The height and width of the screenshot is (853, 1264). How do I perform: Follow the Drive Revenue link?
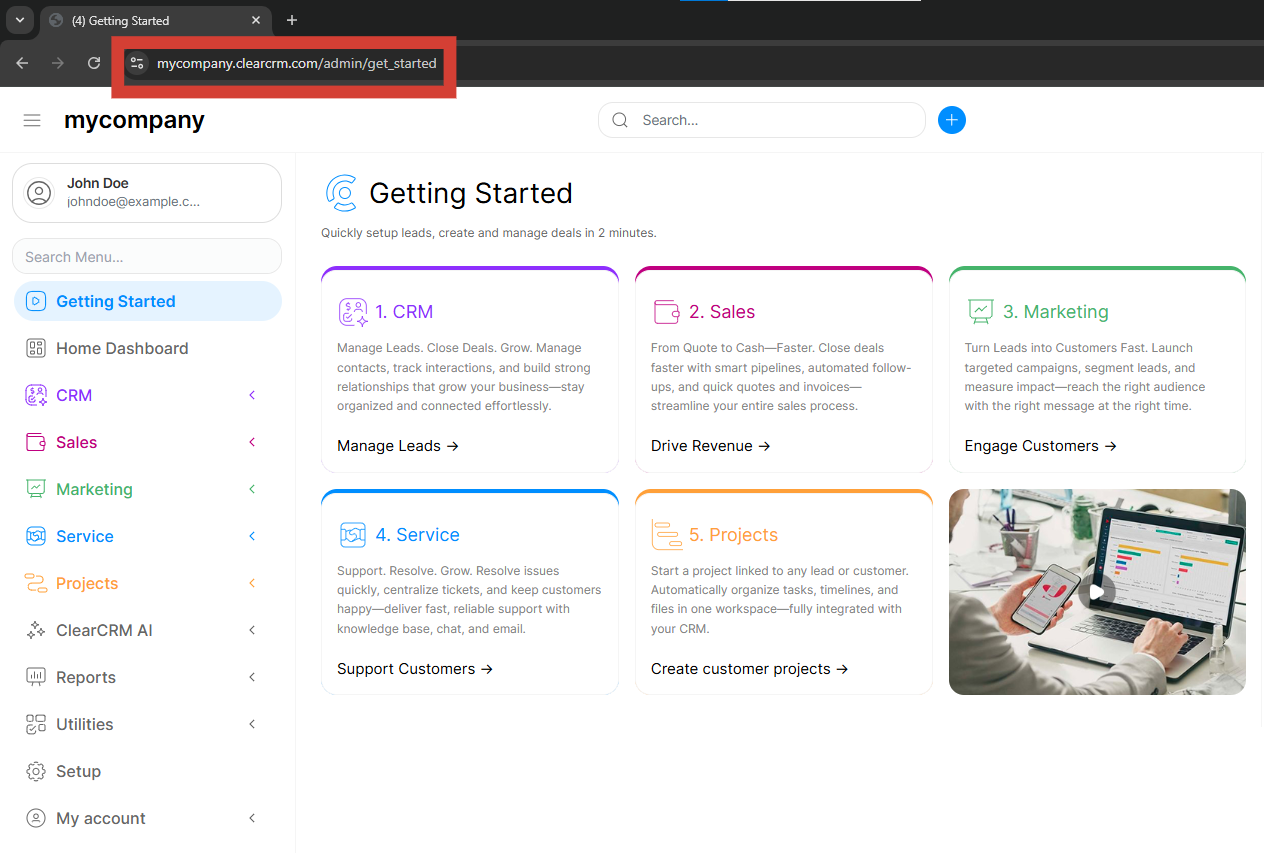(711, 446)
